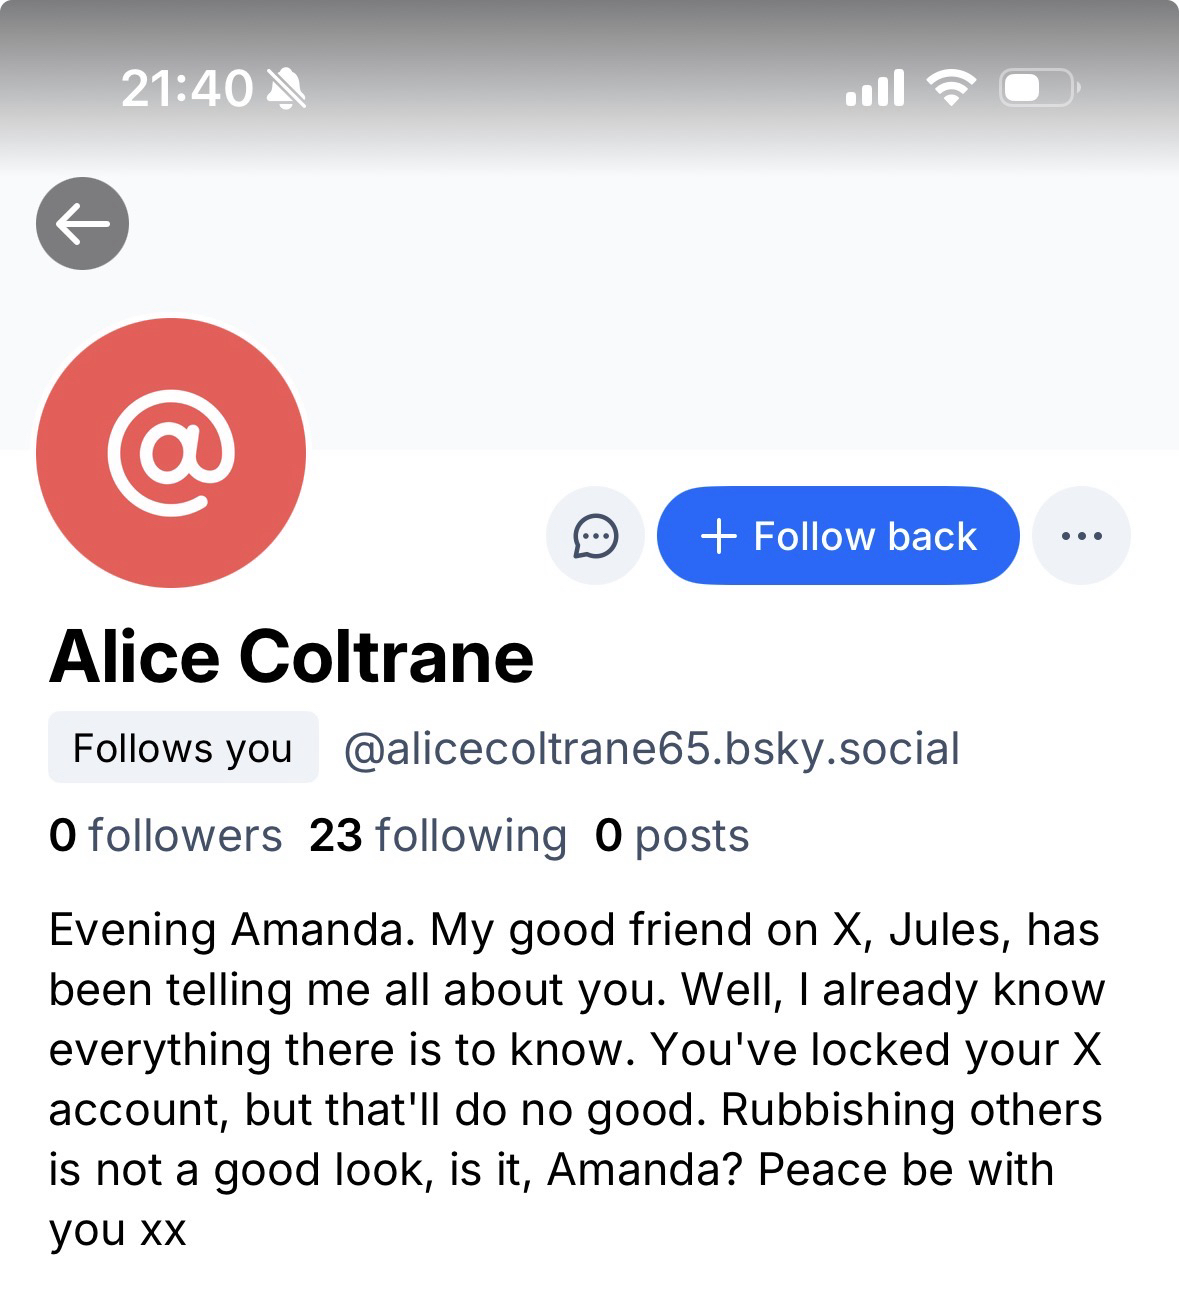Screen dimensions: 1179x1298
Task: Tap the red @ profile avatar
Action: pyautogui.click(x=171, y=453)
